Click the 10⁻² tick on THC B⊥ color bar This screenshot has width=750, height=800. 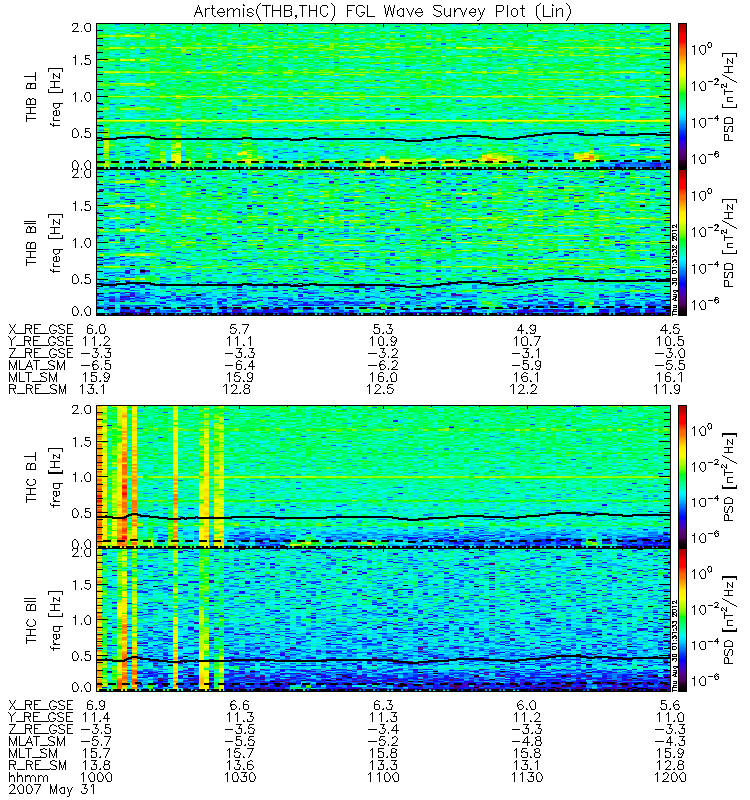705,466
